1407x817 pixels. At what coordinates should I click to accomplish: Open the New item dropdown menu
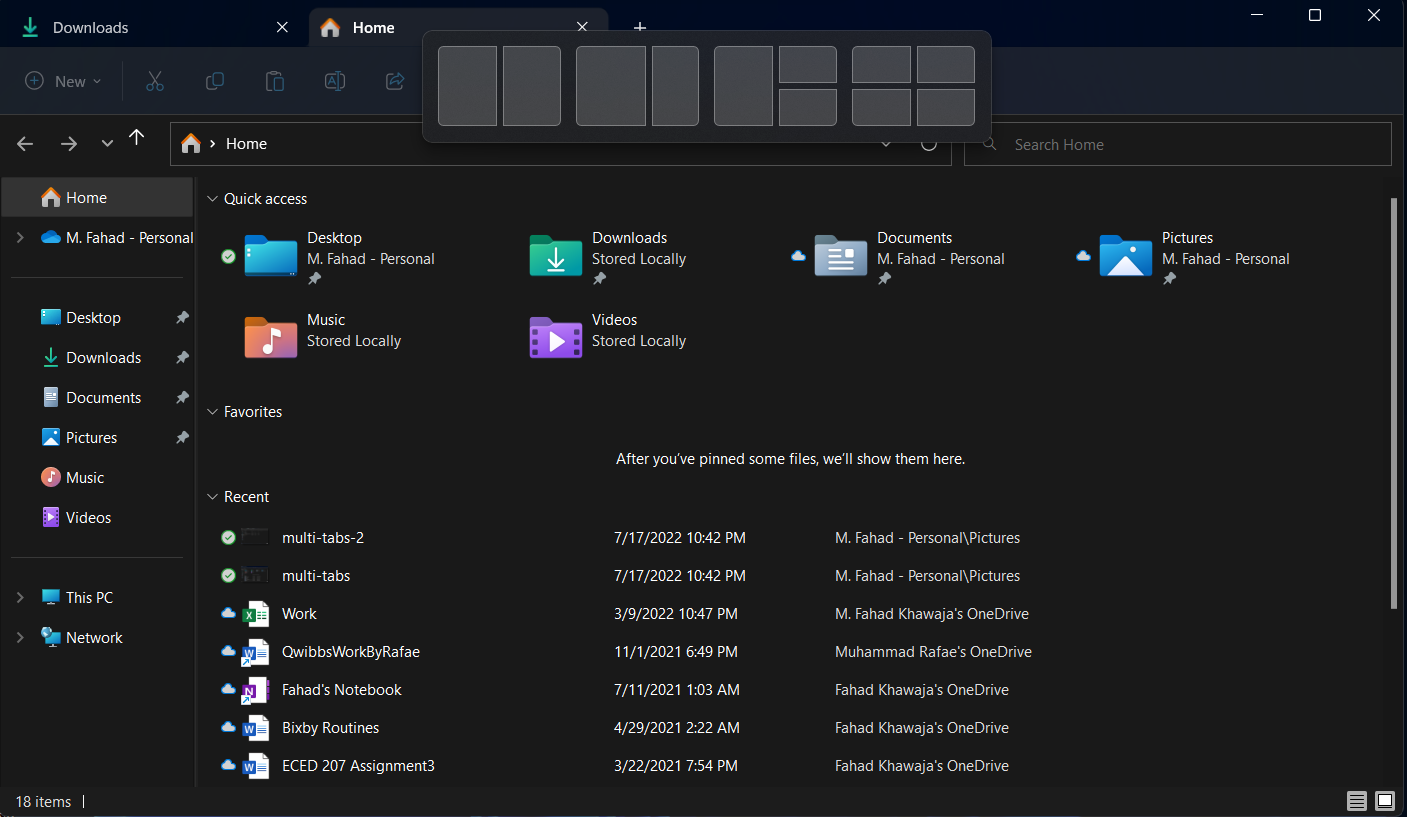(x=62, y=81)
